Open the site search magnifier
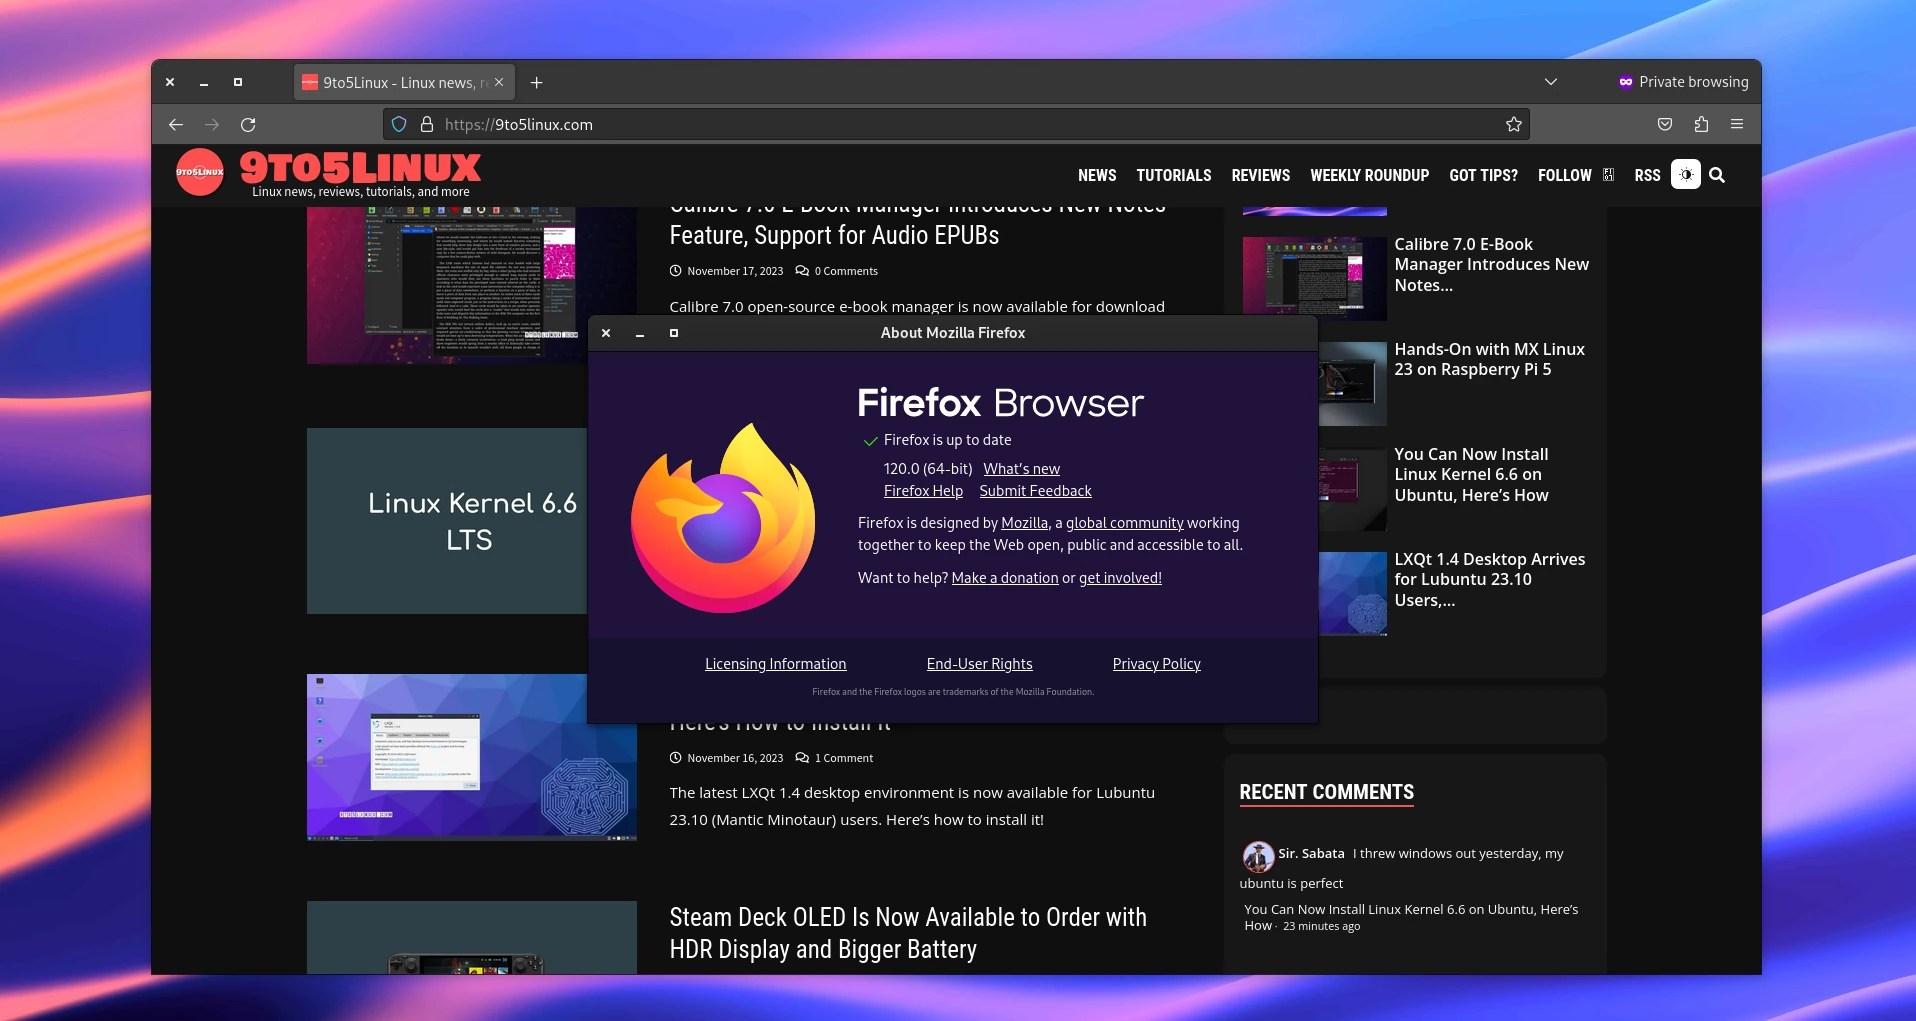This screenshot has width=1916, height=1021. point(1717,175)
